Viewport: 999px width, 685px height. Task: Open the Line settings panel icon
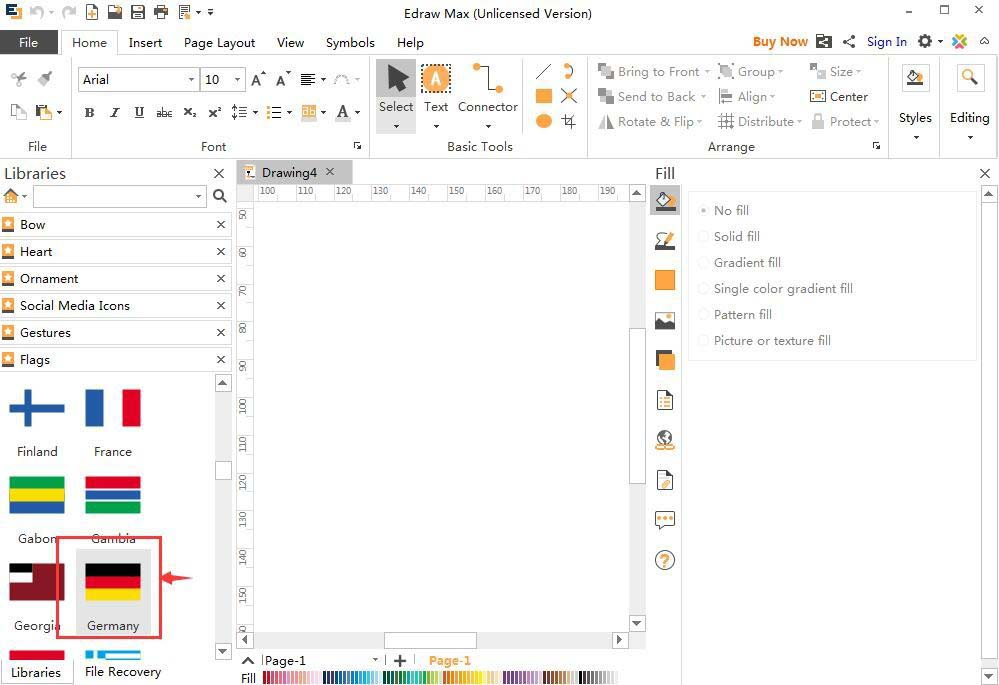point(665,240)
